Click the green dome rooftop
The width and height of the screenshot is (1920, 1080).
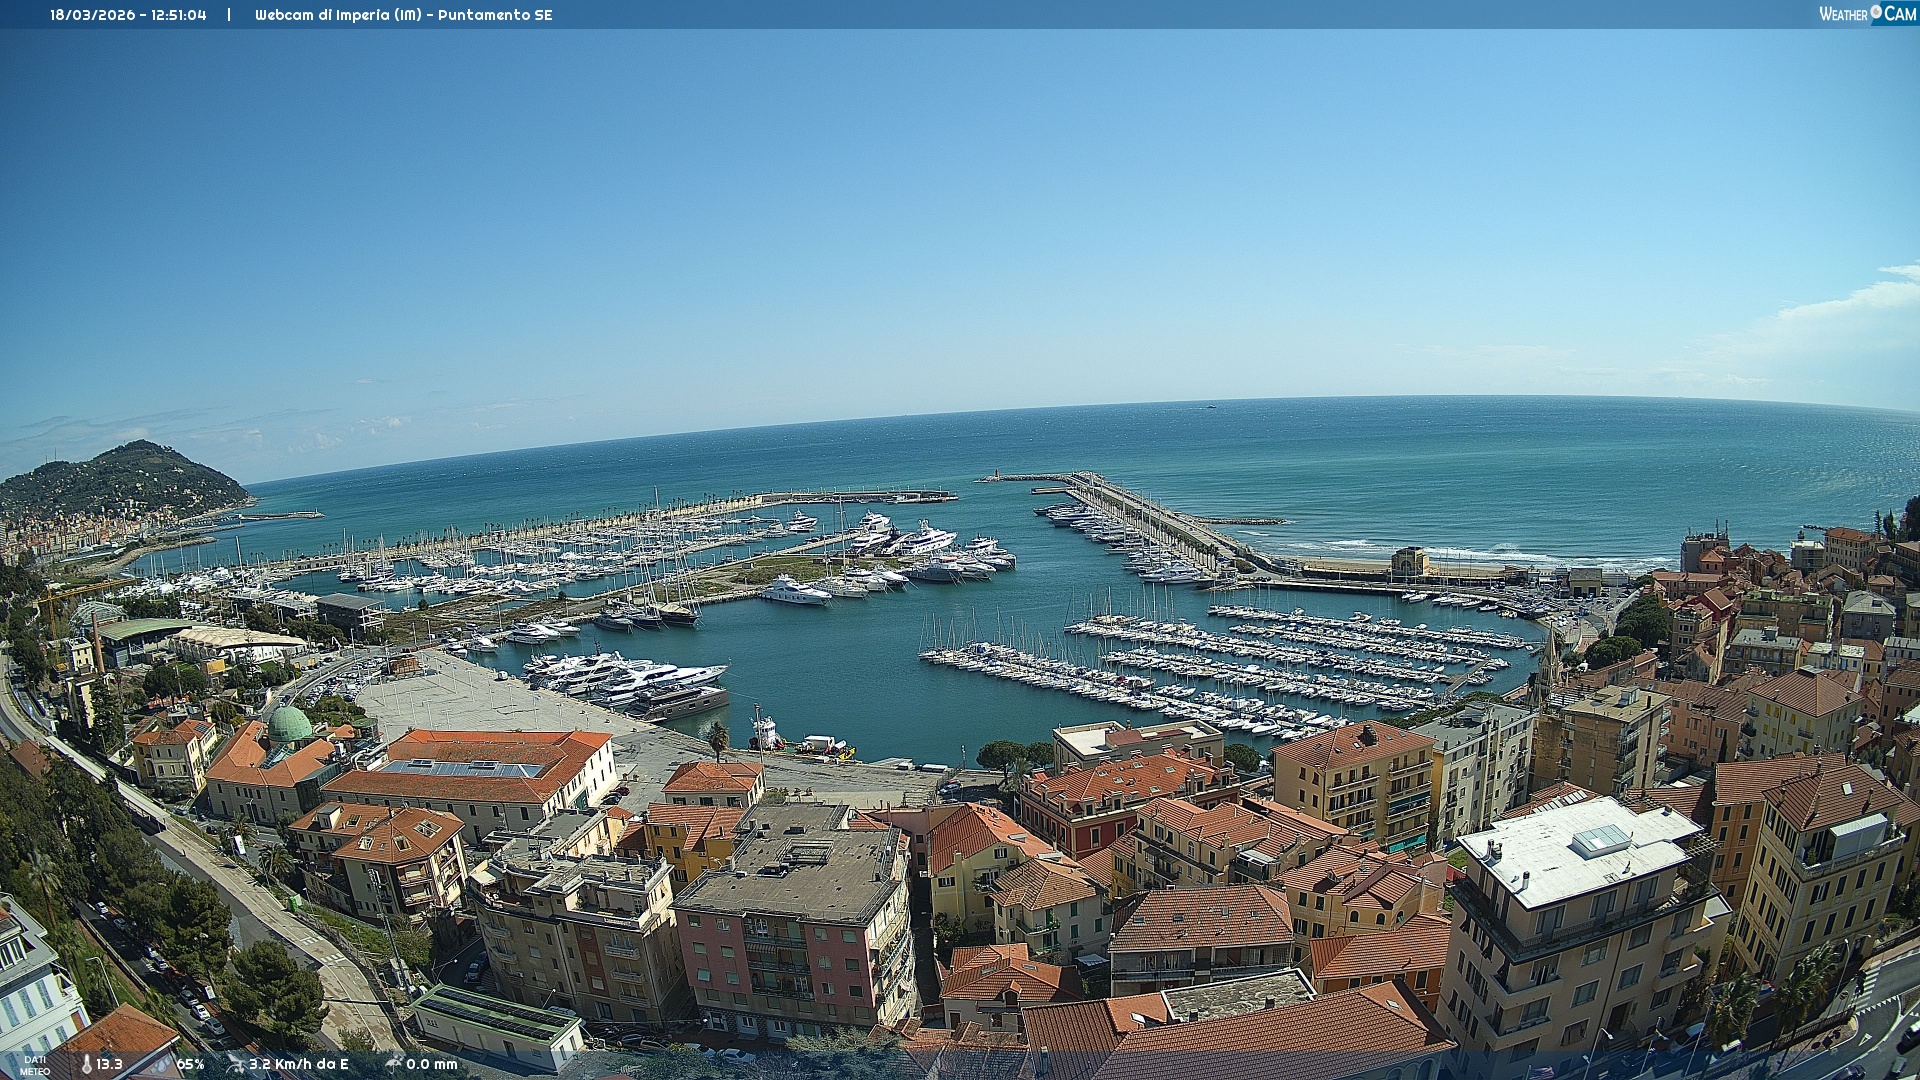291,724
